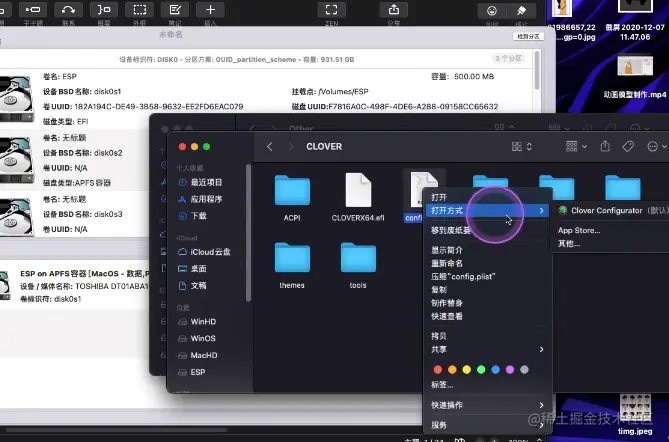Expand the 打开方式 submenu
This screenshot has width=669, height=442.
pos(487,210)
